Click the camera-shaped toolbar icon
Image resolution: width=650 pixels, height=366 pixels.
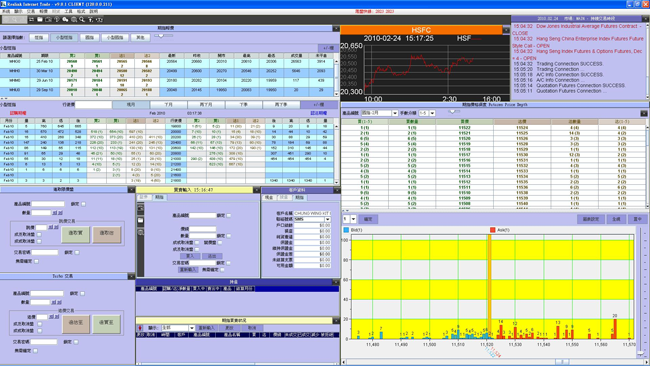(48, 19)
